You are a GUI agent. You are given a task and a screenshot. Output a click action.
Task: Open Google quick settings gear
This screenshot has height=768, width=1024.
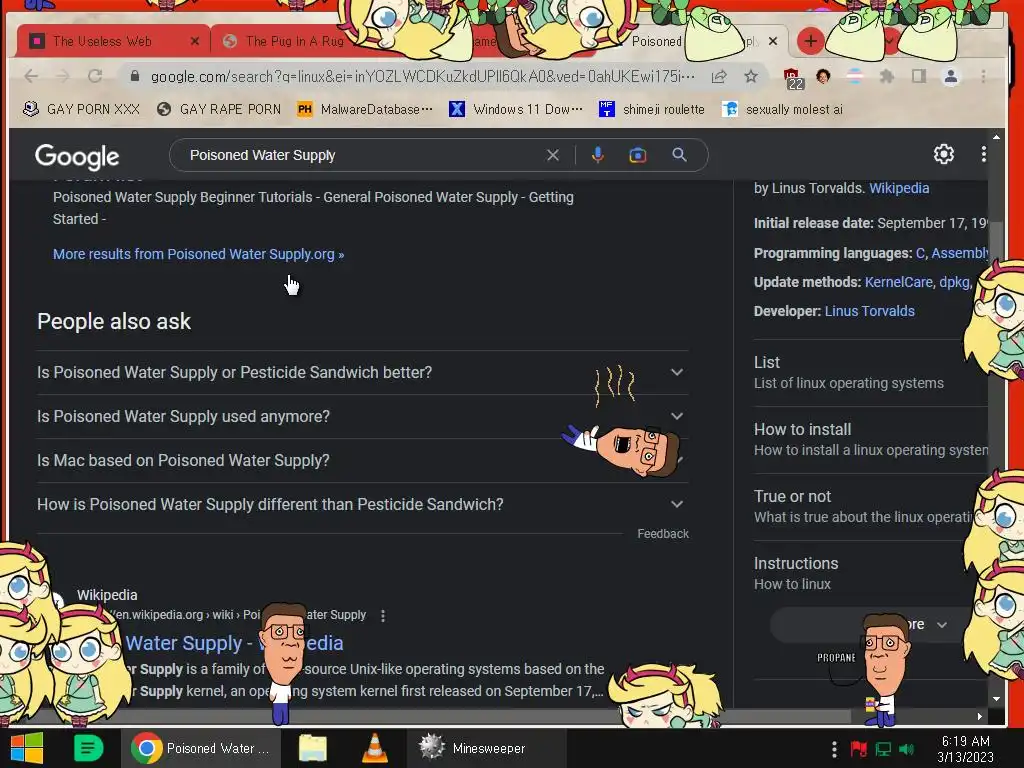[x=944, y=154]
